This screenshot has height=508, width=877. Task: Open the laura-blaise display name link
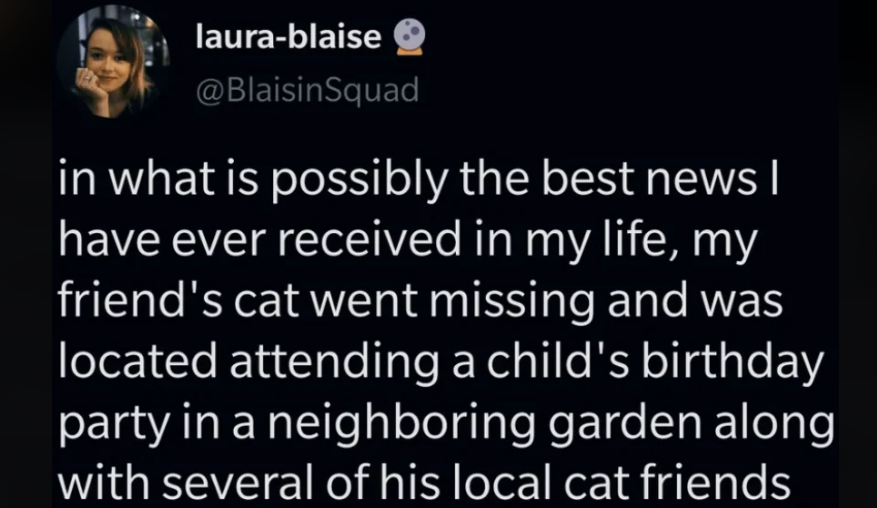pos(289,39)
